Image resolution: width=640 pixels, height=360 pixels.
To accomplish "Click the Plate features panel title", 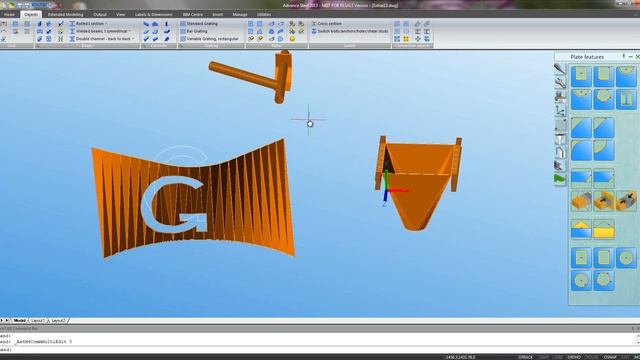I will tap(587, 57).
